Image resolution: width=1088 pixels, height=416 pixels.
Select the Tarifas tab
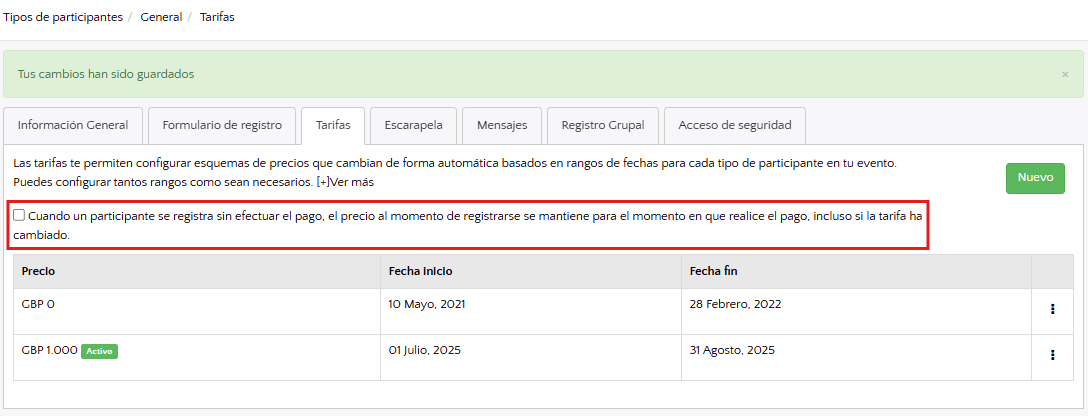pyautogui.click(x=333, y=125)
